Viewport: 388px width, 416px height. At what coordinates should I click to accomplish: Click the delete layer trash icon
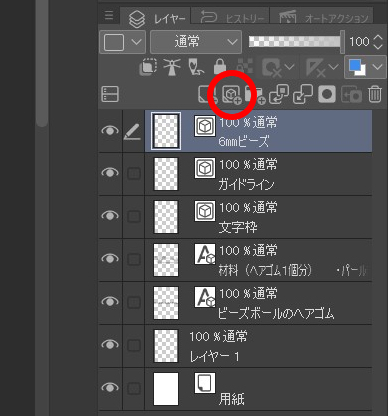[x=375, y=95]
